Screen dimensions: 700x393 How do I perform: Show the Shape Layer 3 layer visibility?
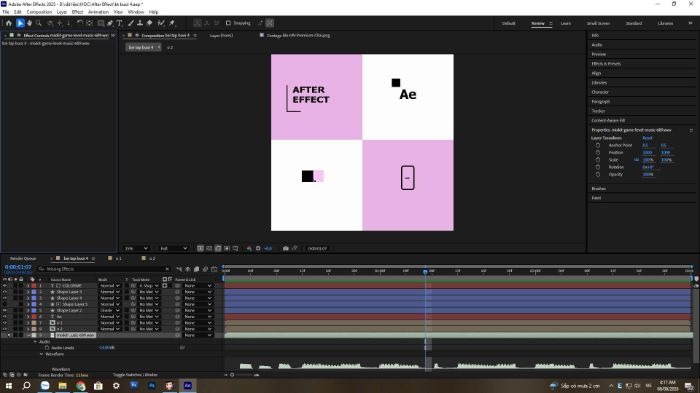(5, 304)
